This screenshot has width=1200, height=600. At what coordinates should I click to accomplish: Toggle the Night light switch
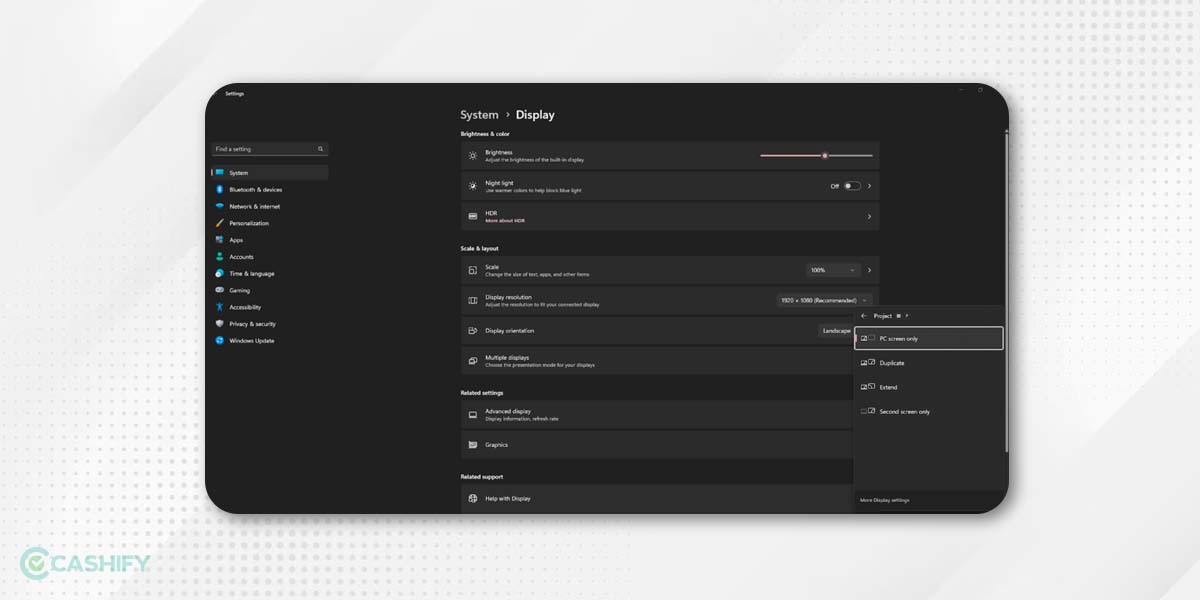pos(851,186)
